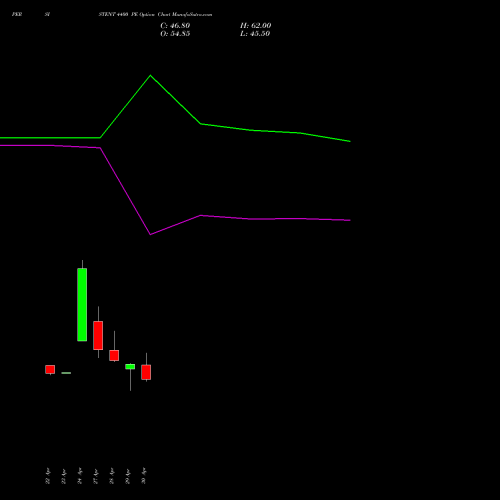Click the 27 Apr date label

pos(96,476)
